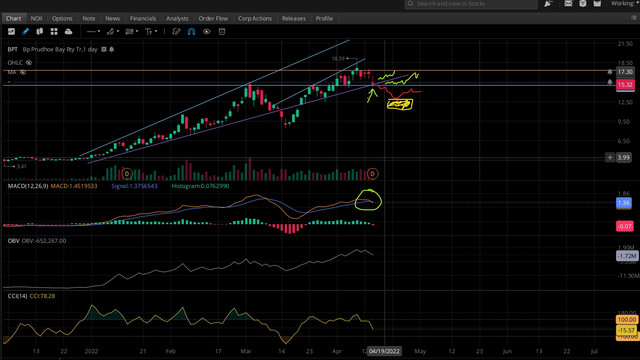Click the yellow -15.57 CCI value tag

626,330
